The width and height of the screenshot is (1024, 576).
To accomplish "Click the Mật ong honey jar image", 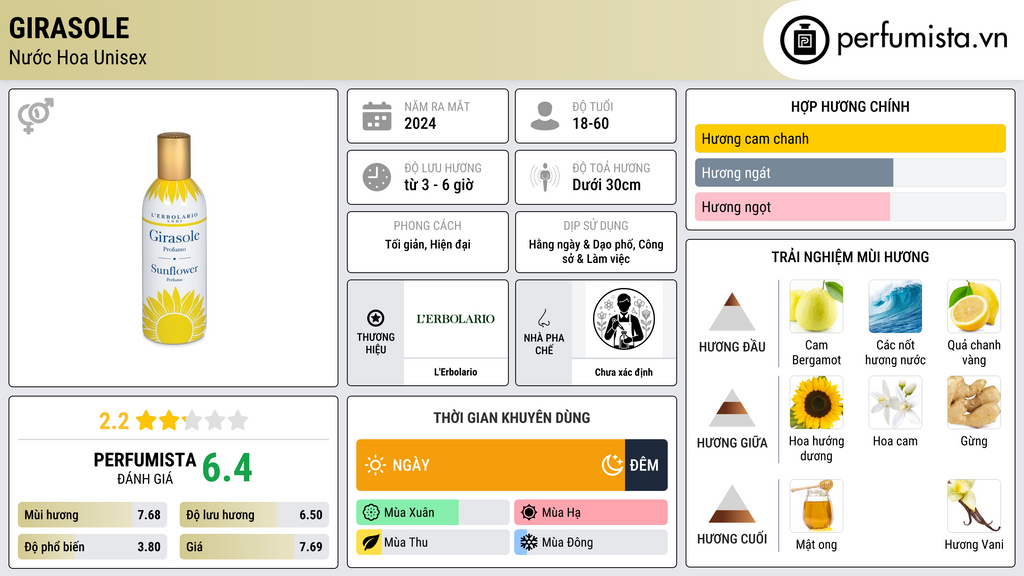I will [x=816, y=506].
